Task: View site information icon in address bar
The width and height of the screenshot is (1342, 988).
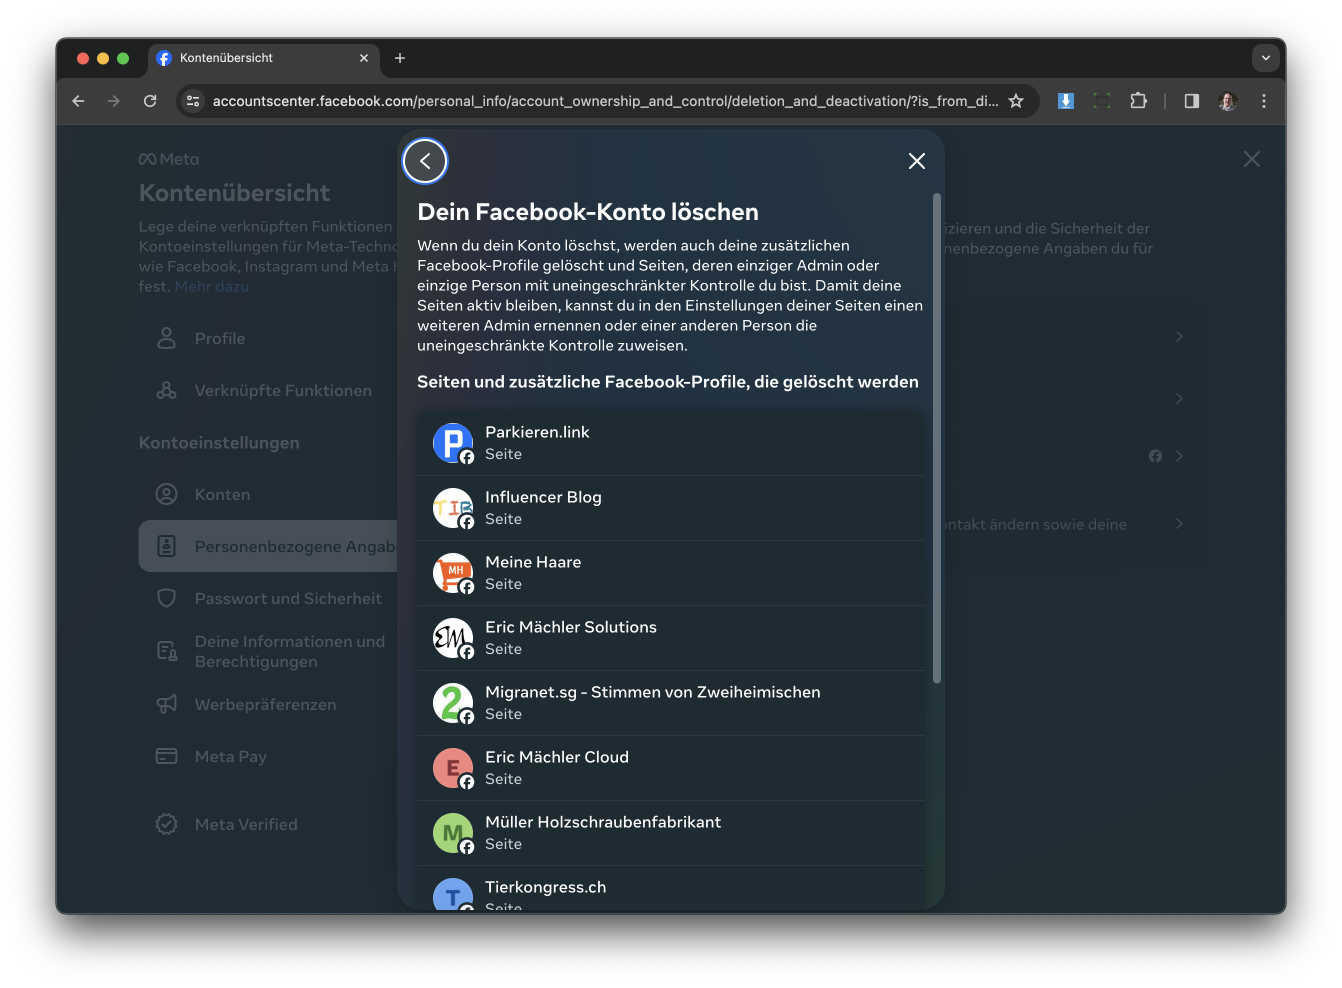Action: point(194,101)
